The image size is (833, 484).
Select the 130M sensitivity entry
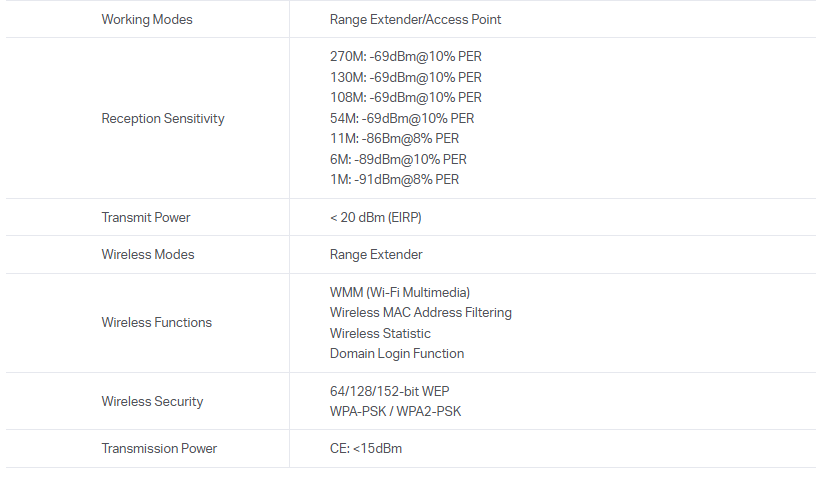[405, 77]
